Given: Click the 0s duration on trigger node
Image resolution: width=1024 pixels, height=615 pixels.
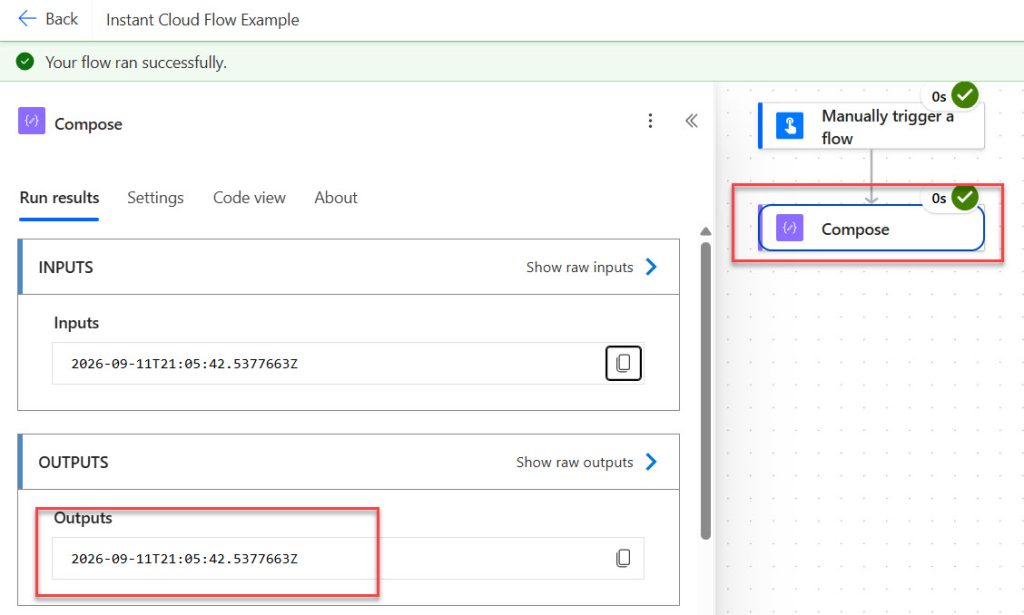Looking at the screenshot, I should tap(939, 97).
